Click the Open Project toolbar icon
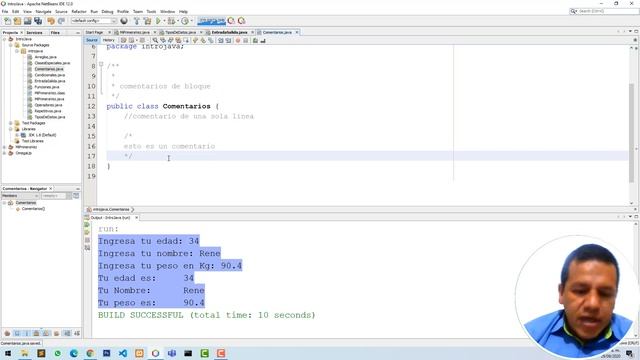 [x=27, y=21]
